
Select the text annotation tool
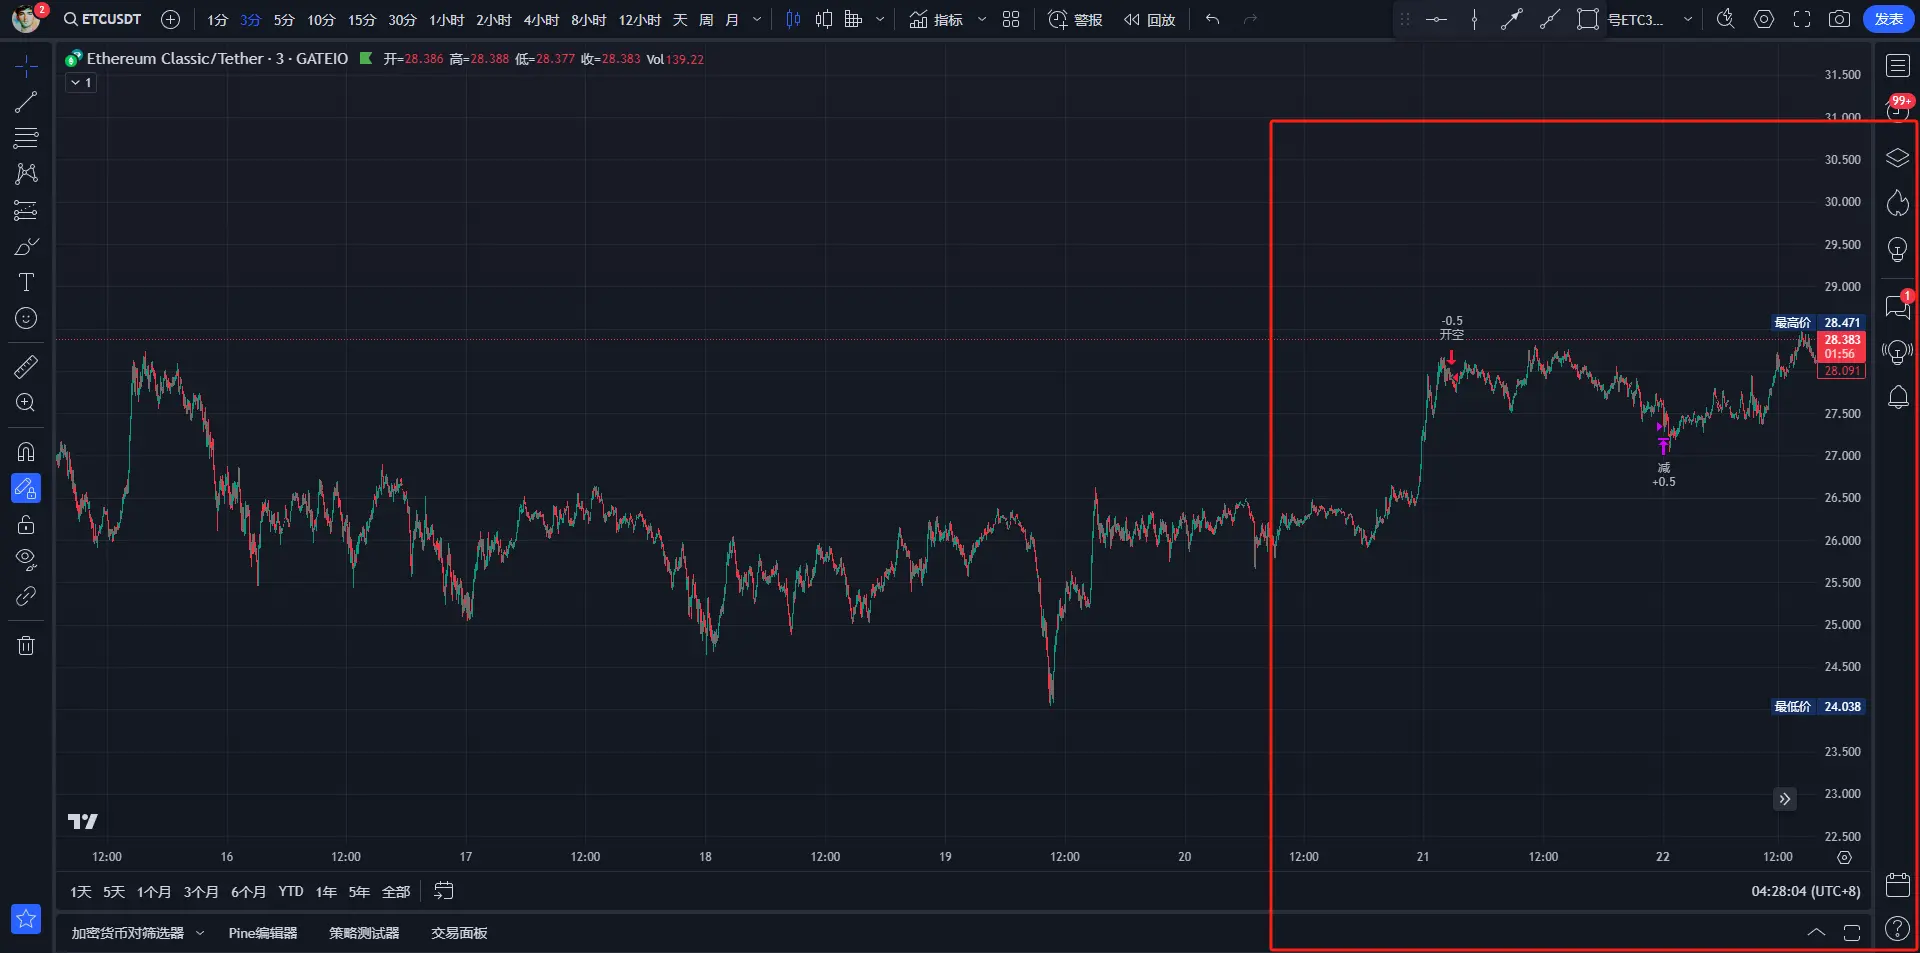tap(26, 282)
